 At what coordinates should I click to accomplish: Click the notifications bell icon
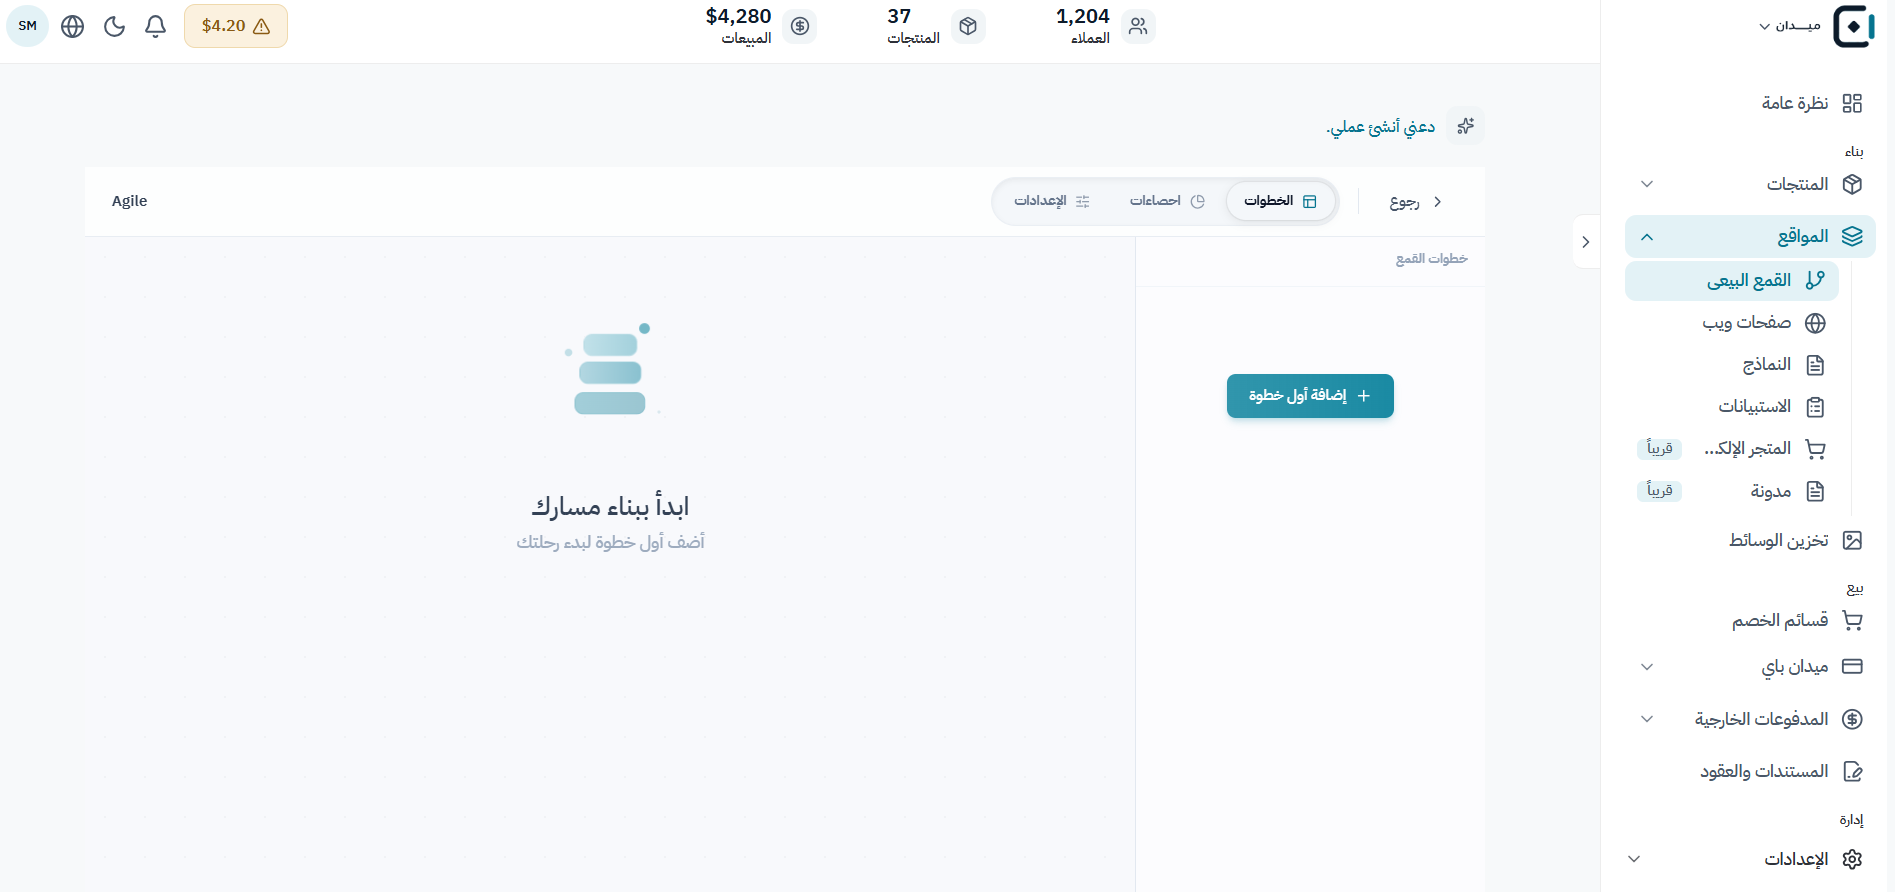[x=155, y=26]
